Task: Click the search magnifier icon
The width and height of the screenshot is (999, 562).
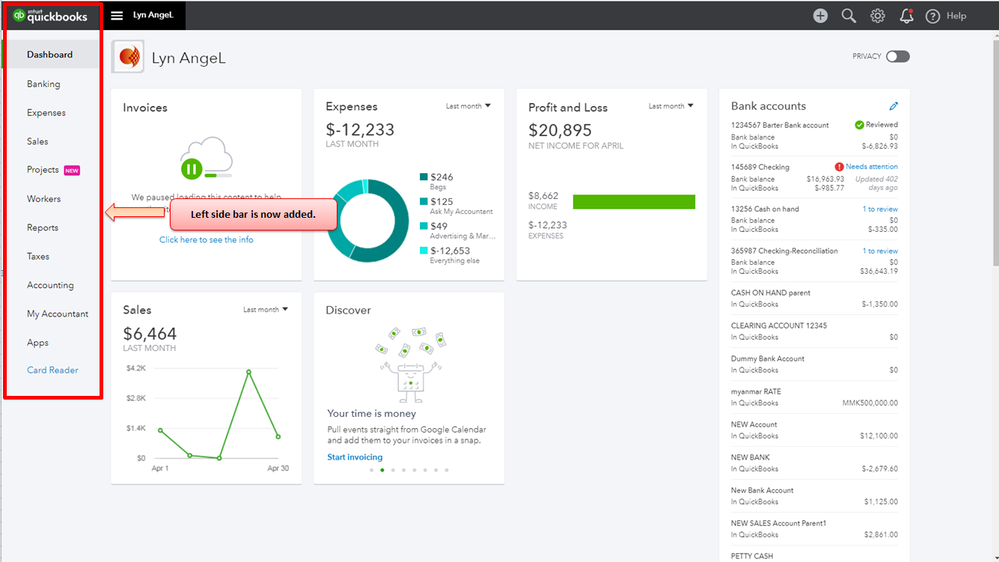Action: pyautogui.click(x=849, y=16)
